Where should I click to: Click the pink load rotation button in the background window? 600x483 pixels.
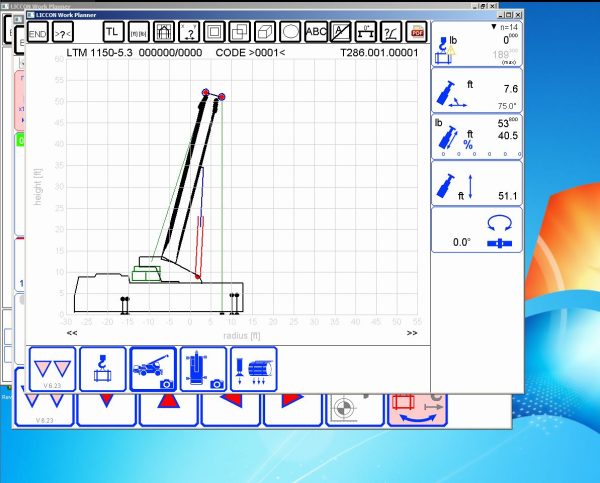point(417,410)
